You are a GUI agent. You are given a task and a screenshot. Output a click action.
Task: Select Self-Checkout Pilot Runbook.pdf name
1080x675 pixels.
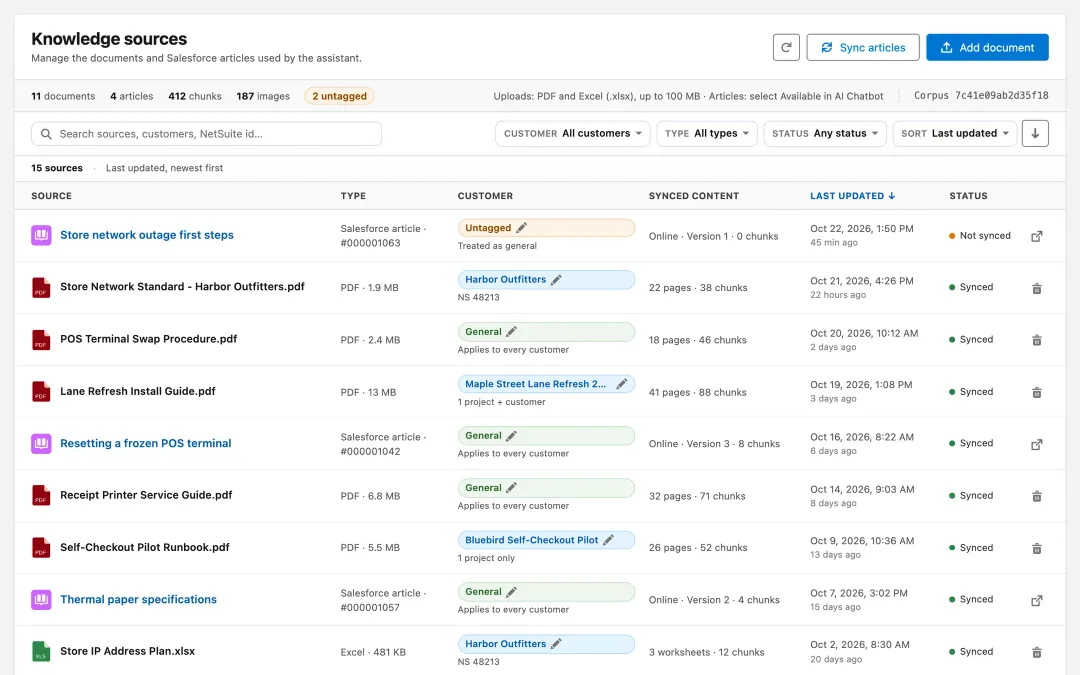145,547
